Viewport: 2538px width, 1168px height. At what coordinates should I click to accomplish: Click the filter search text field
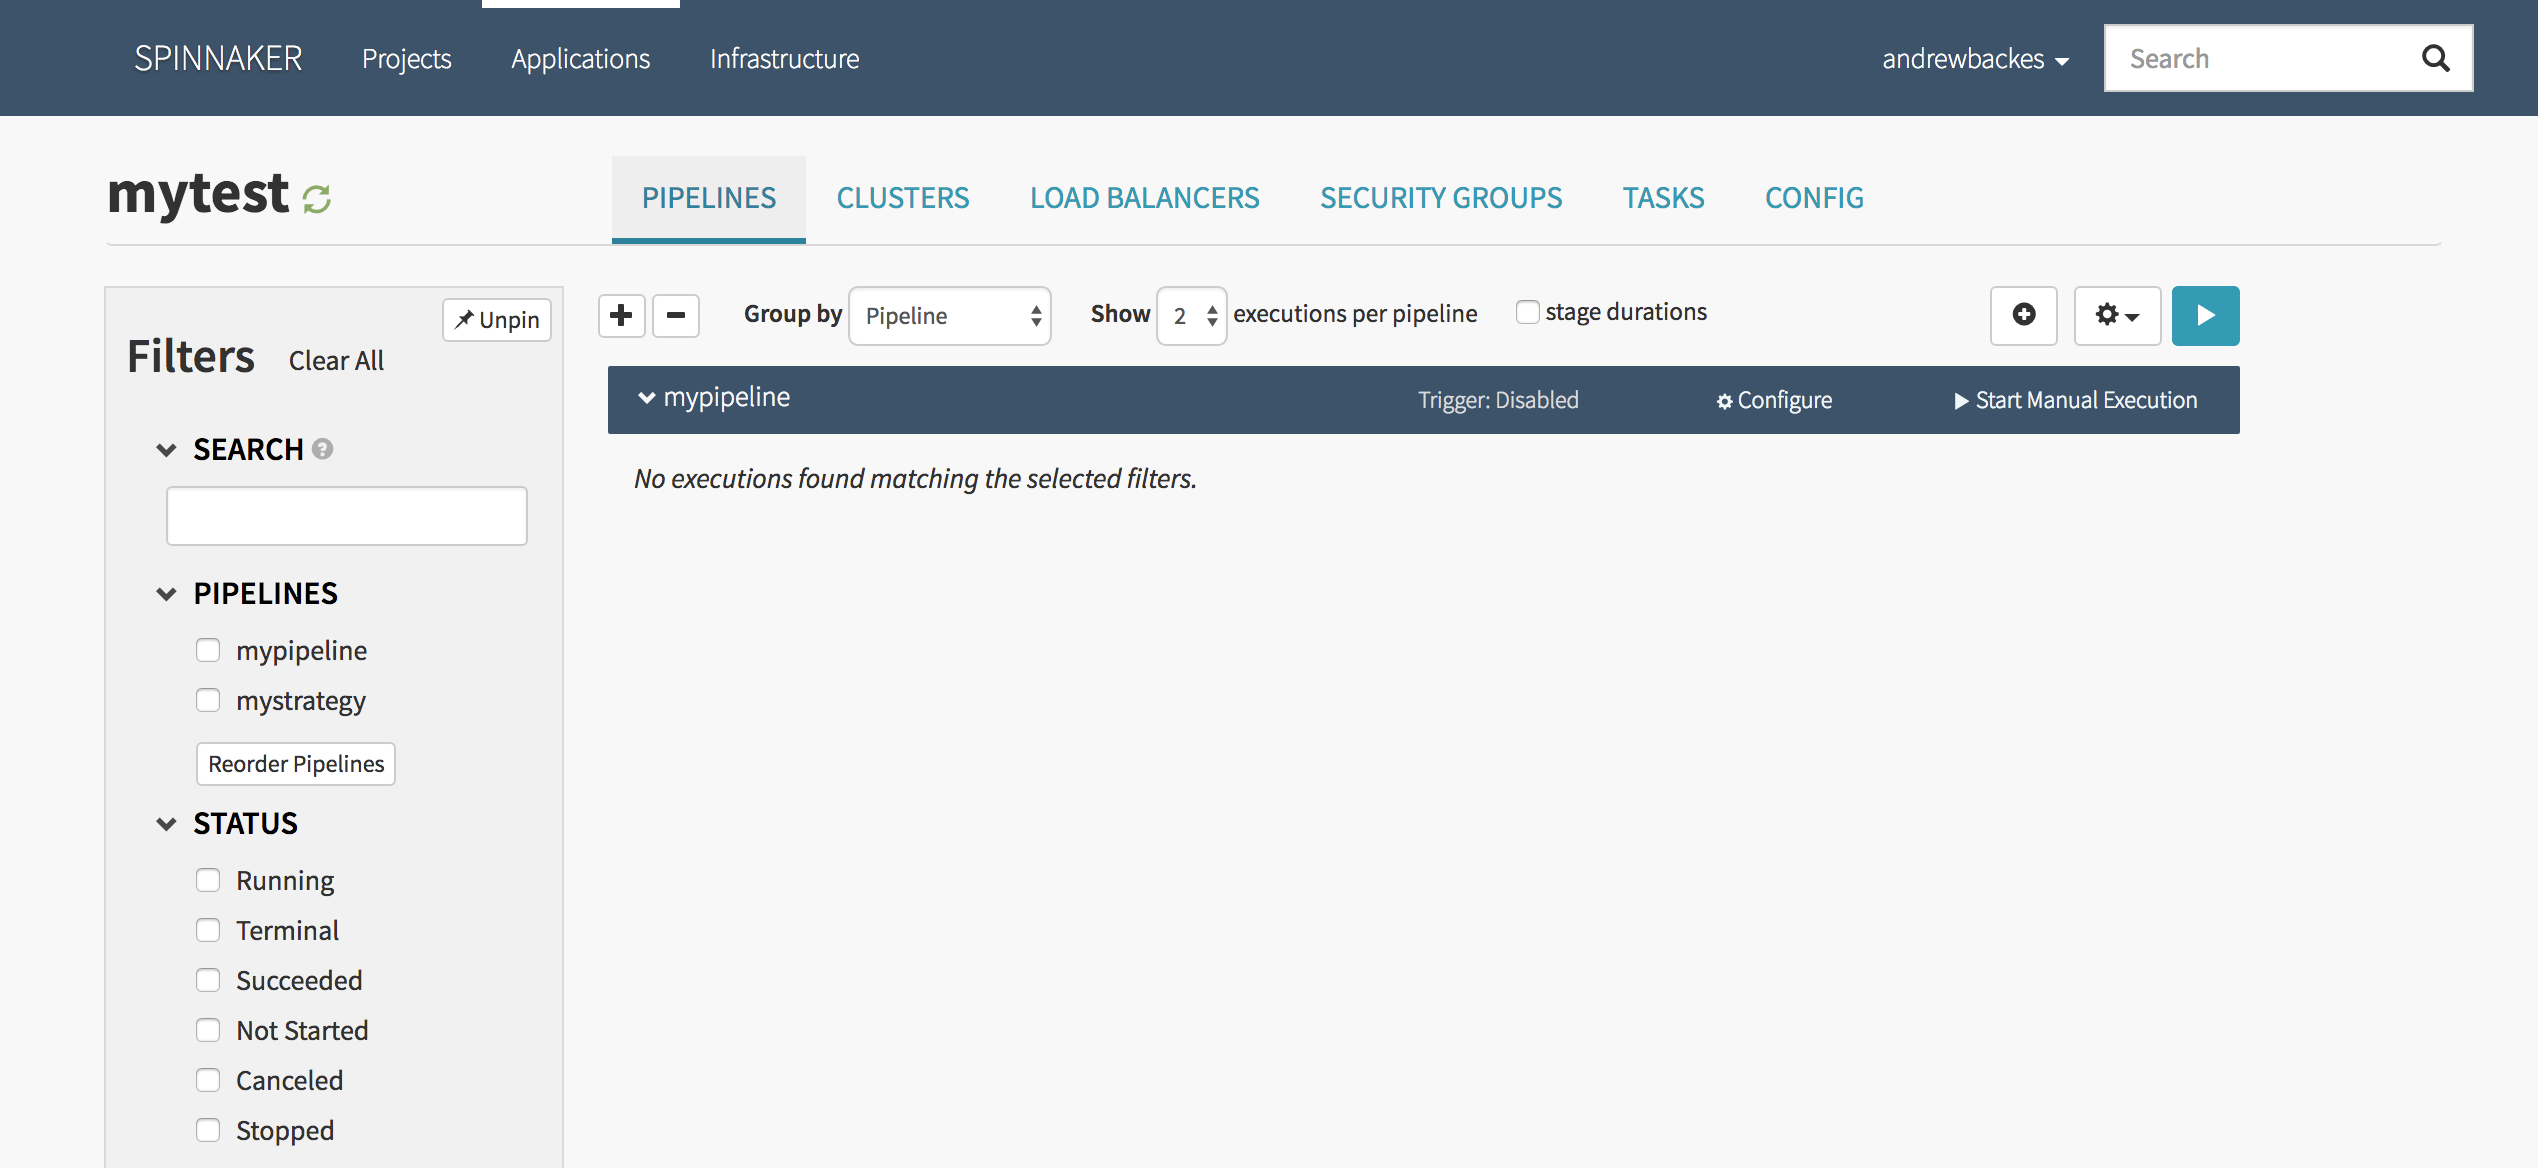(346, 516)
